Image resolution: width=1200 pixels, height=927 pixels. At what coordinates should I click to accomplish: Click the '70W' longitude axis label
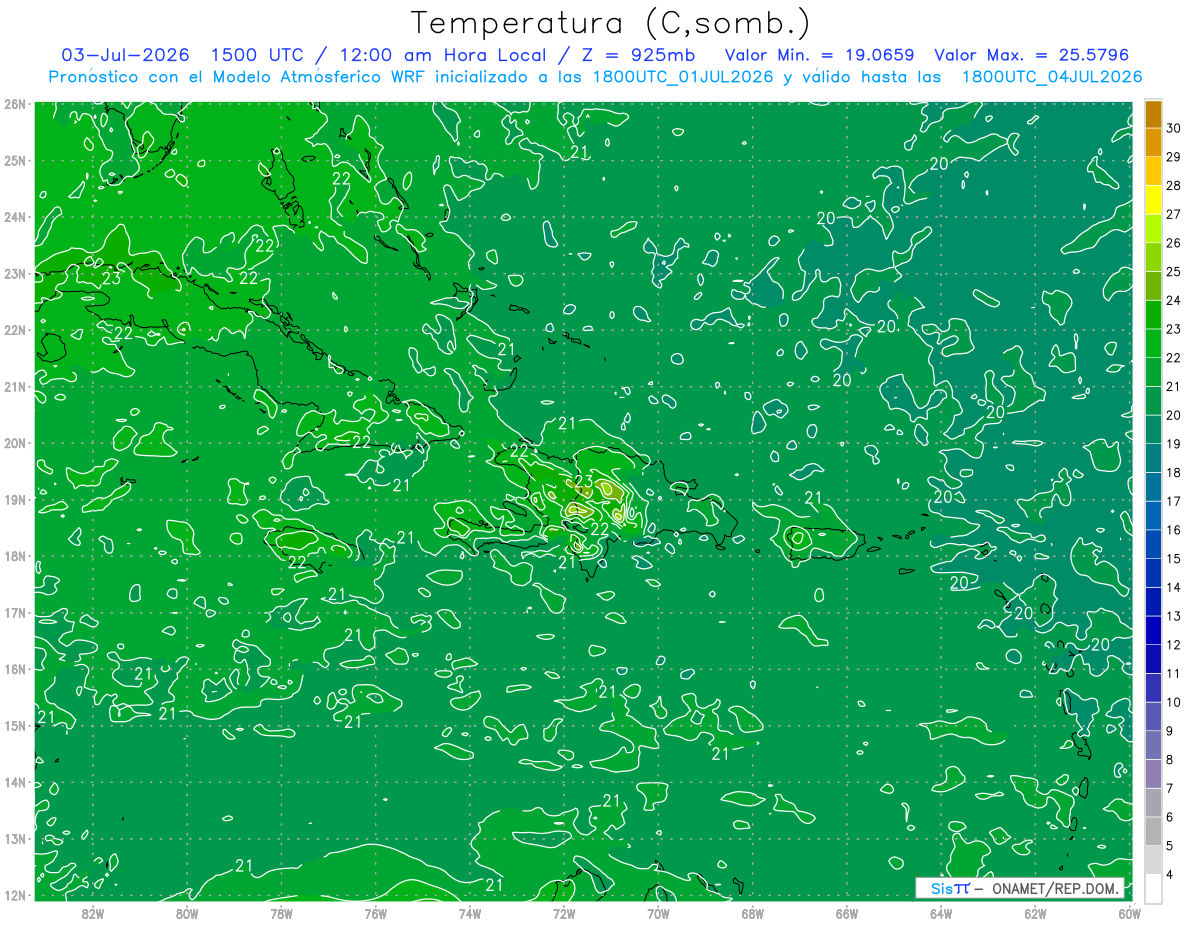tap(658, 913)
